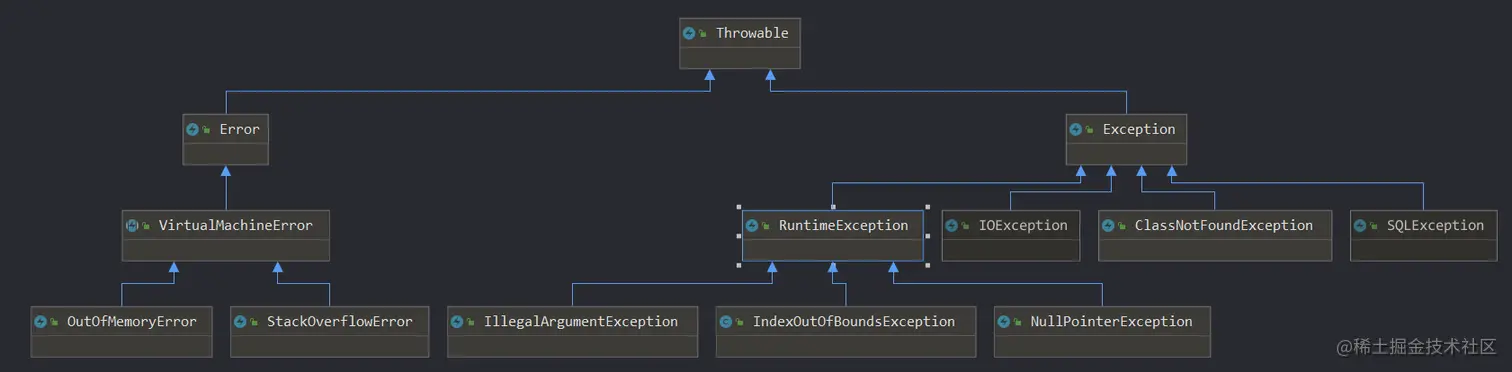This screenshot has height=372, width=1512.
Task: Select the Error class node label
Action: coord(239,129)
